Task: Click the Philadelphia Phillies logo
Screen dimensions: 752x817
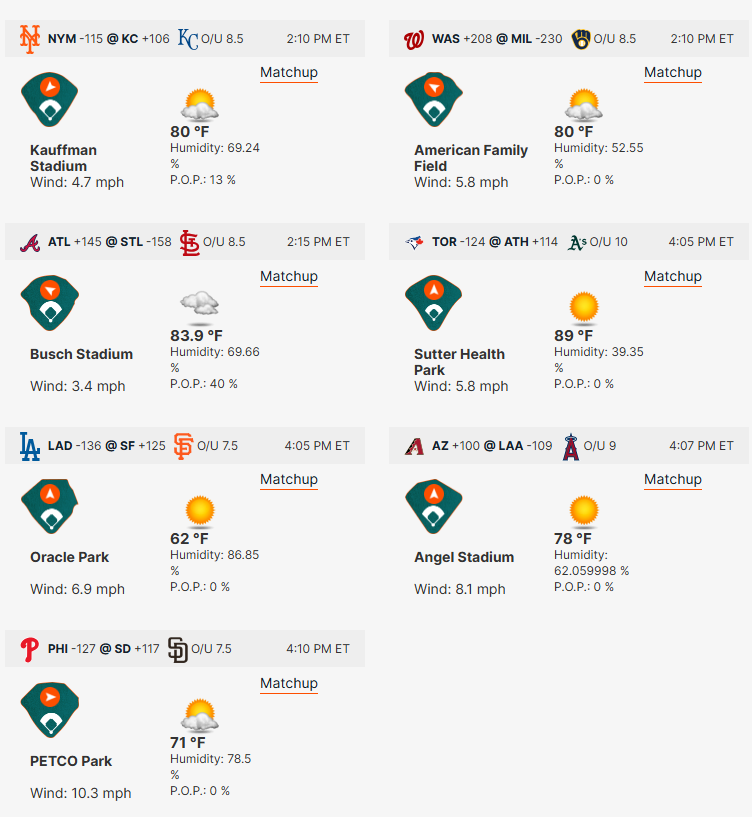Action: [30, 650]
